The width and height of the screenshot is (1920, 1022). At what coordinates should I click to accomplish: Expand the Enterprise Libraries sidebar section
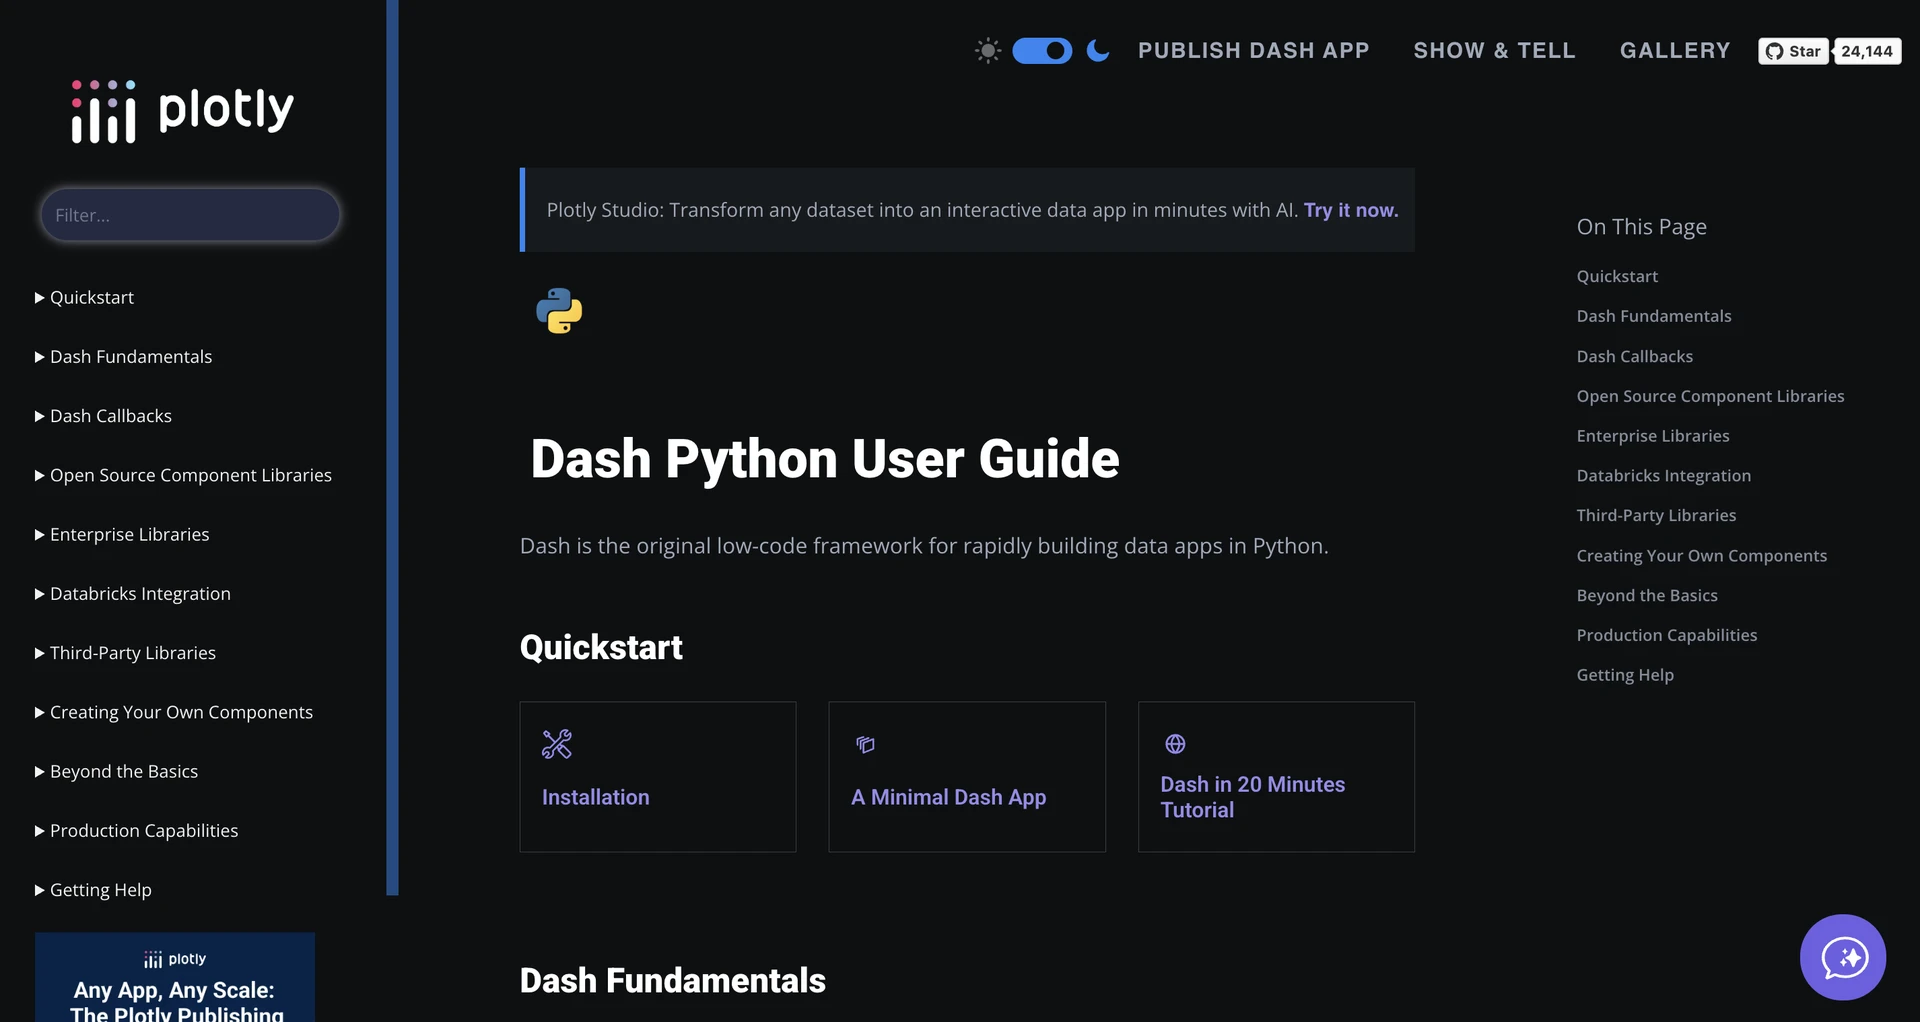click(129, 535)
